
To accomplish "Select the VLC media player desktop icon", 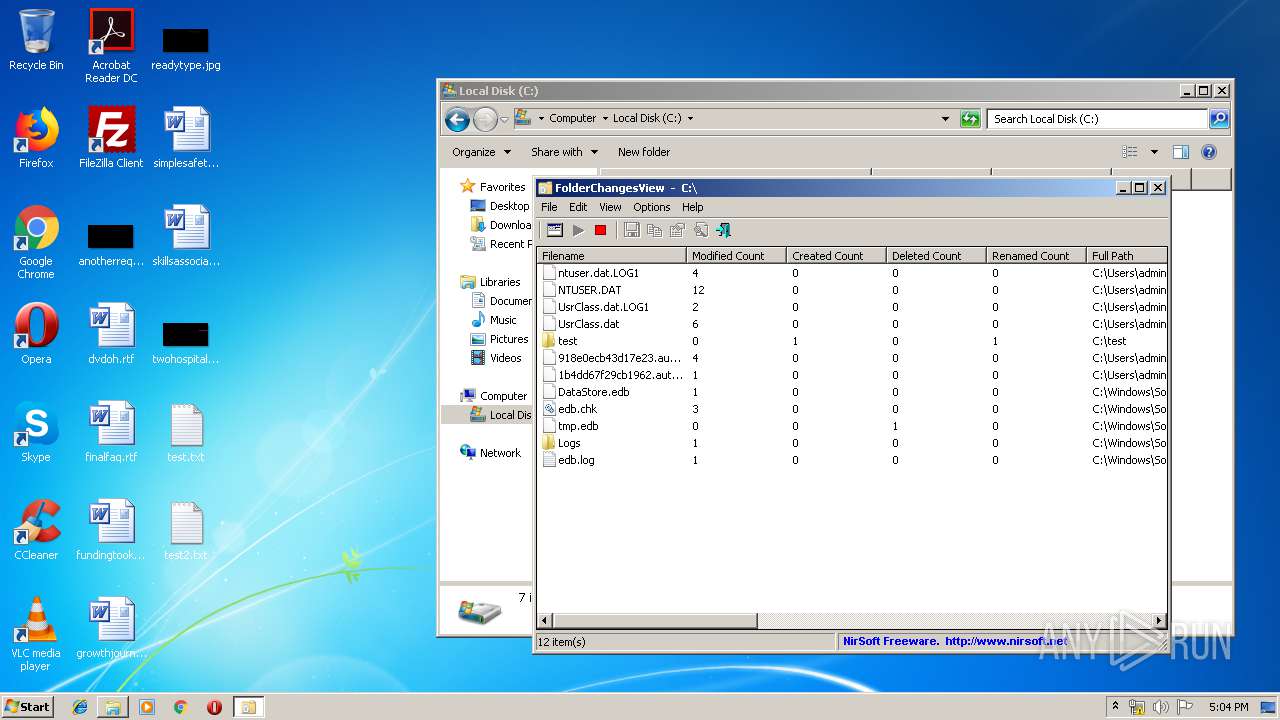I will click(36, 634).
